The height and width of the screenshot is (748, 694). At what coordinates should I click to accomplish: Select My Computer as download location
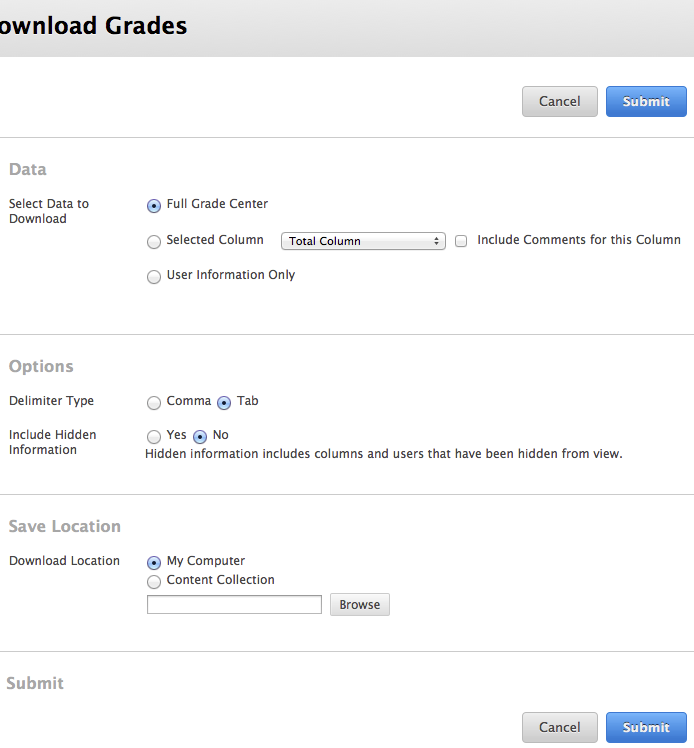pos(154,563)
